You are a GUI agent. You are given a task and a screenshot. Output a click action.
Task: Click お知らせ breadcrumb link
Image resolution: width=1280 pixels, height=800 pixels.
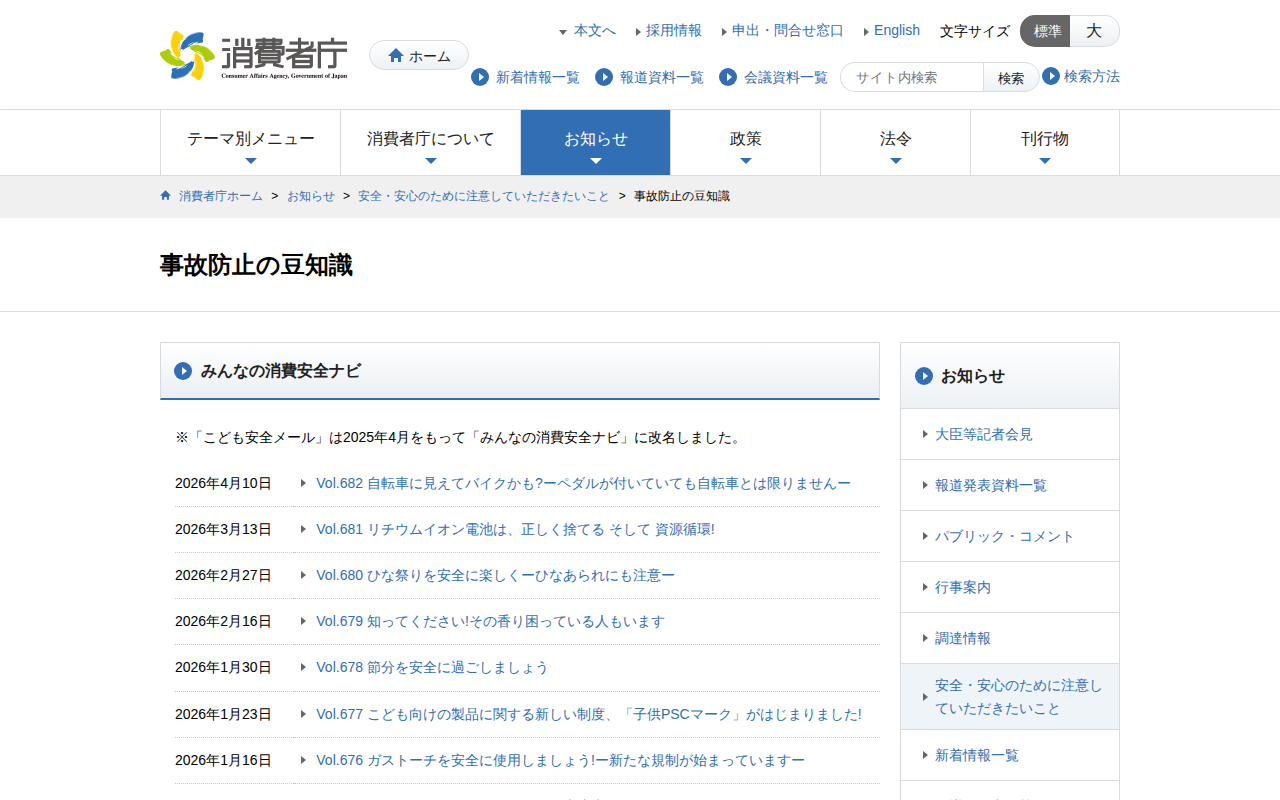(311, 196)
